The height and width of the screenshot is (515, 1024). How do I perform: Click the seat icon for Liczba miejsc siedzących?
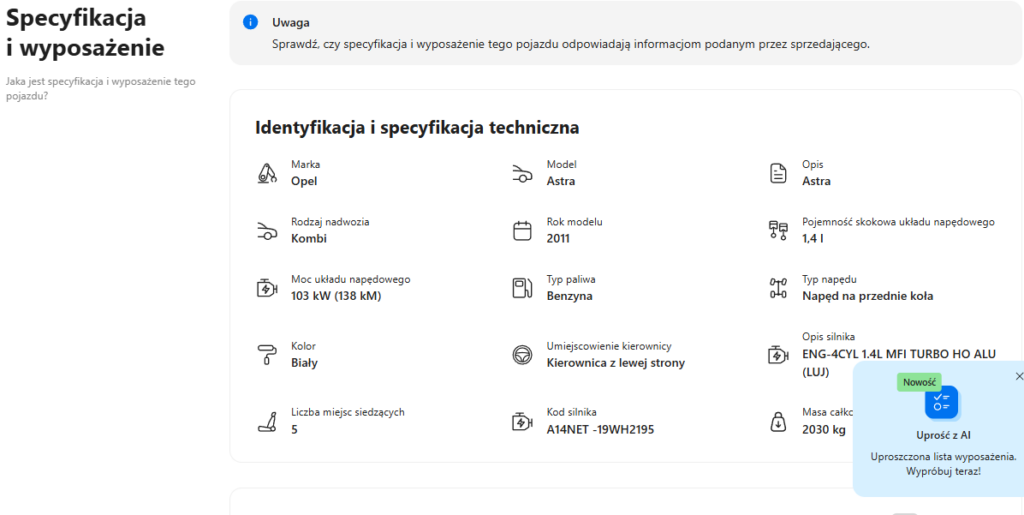[x=267, y=421]
